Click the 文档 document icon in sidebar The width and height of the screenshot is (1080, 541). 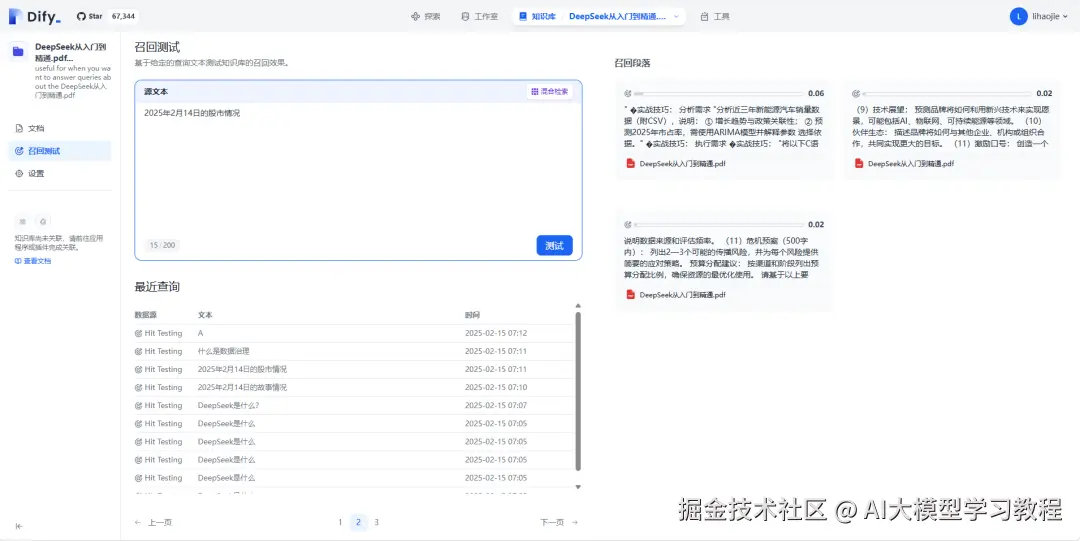coord(19,128)
